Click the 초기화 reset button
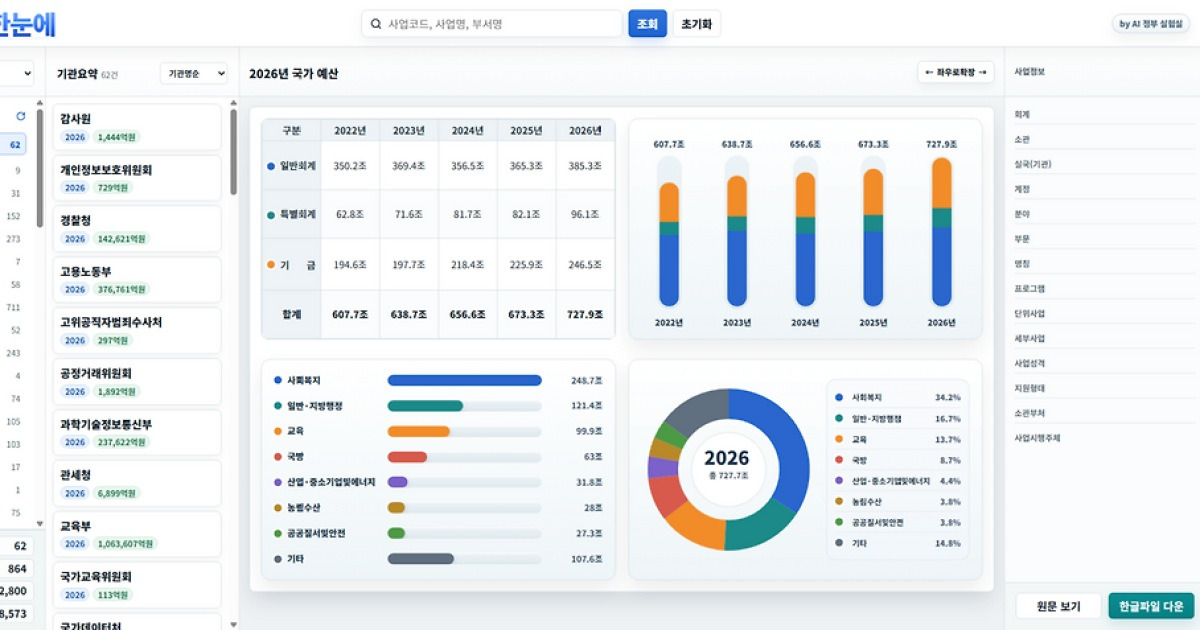The height and width of the screenshot is (630, 1200). pos(696,24)
